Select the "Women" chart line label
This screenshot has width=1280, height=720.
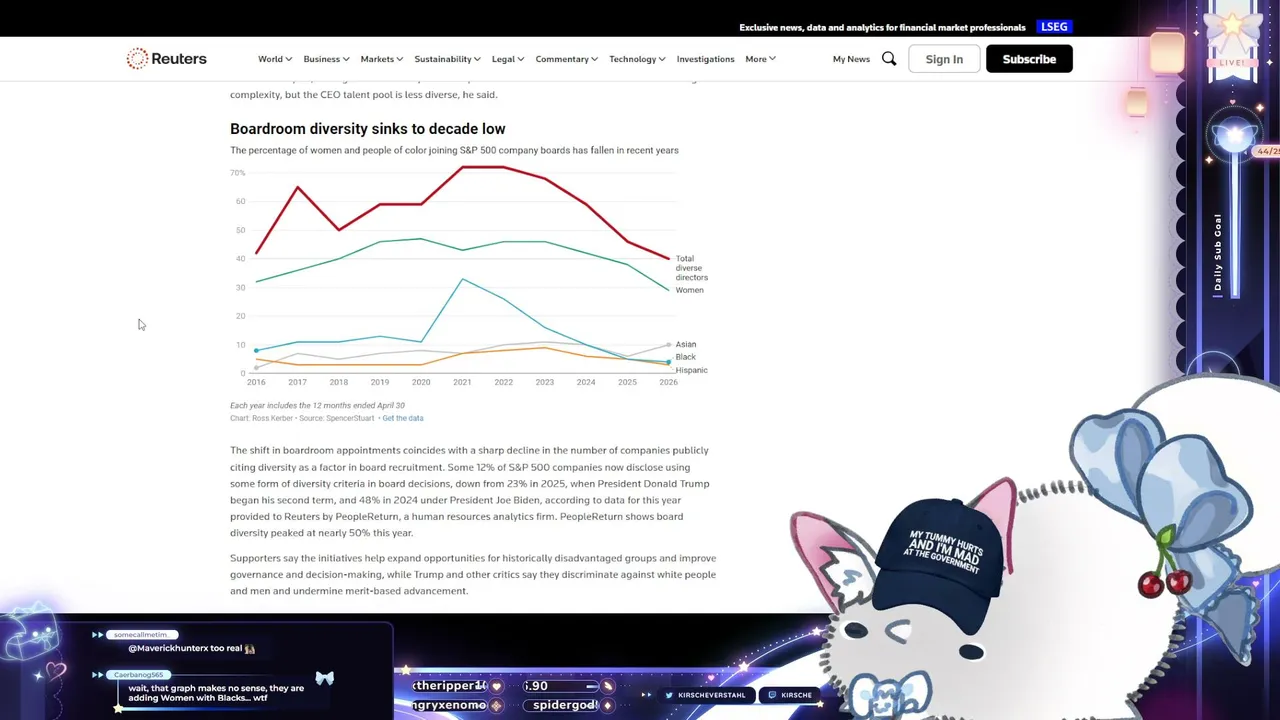pos(689,290)
